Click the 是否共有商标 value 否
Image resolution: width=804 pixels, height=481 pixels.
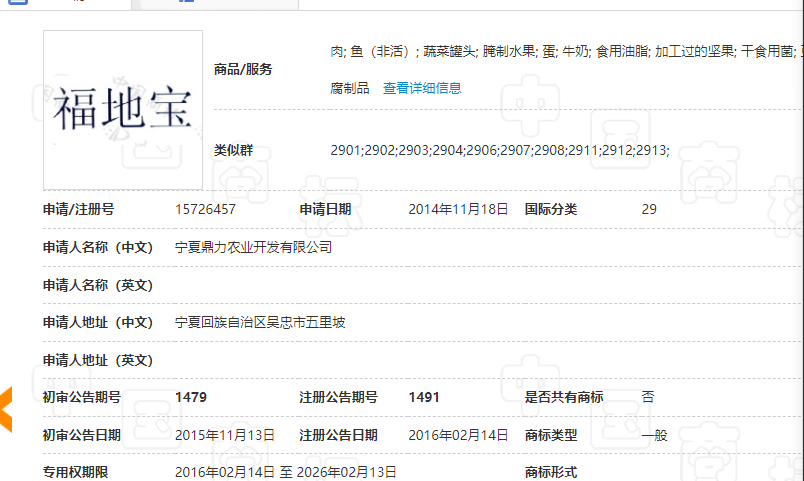[x=648, y=397]
